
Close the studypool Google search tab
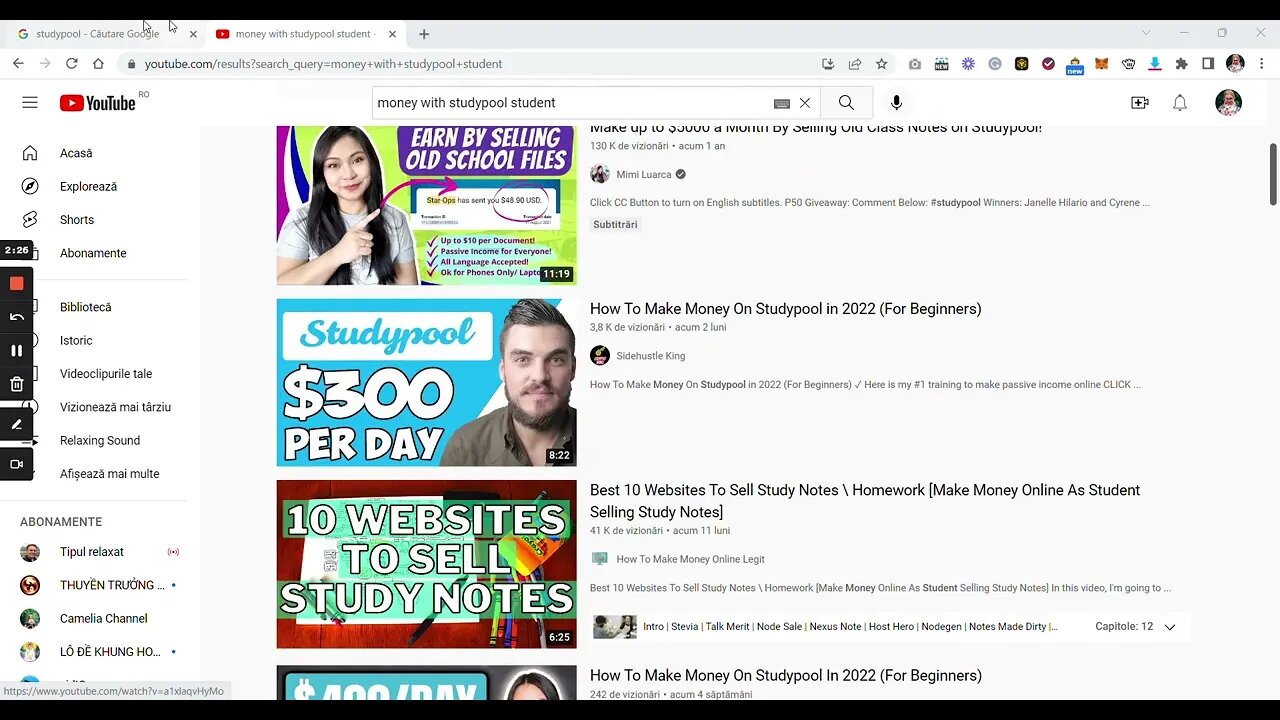click(193, 34)
